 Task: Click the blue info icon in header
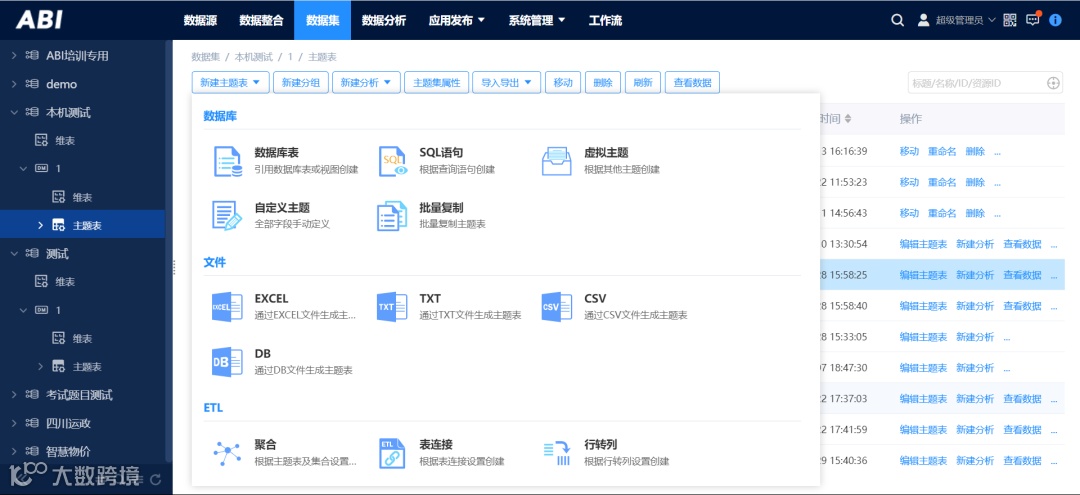coord(1055,20)
